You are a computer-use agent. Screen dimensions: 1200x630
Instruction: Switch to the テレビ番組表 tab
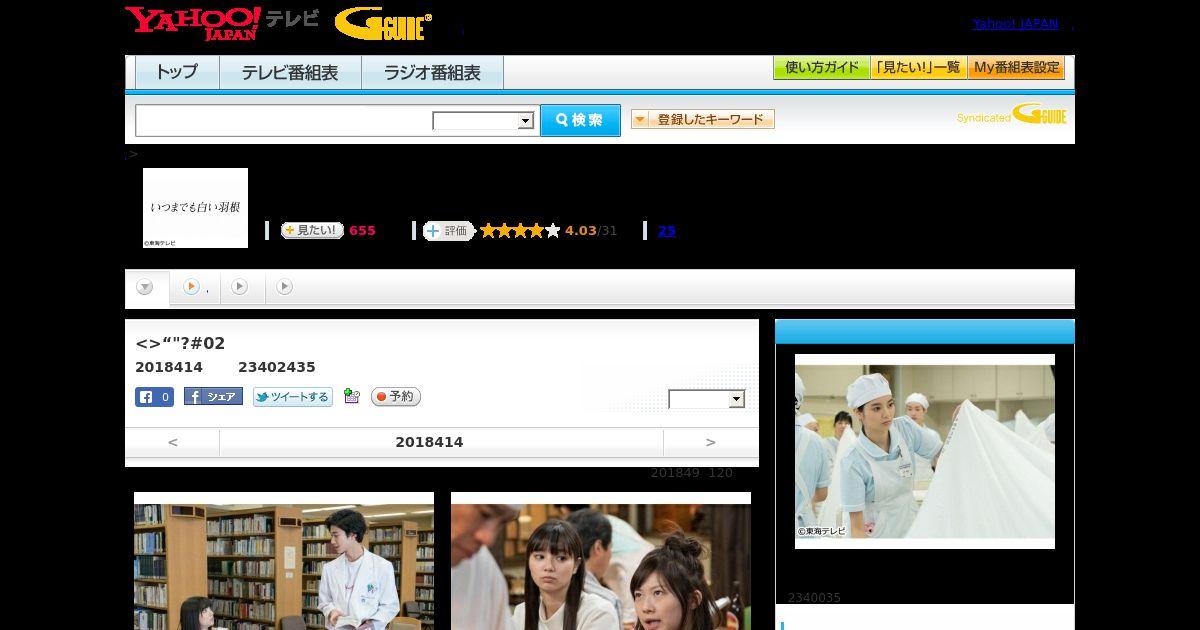(x=290, y=73)
